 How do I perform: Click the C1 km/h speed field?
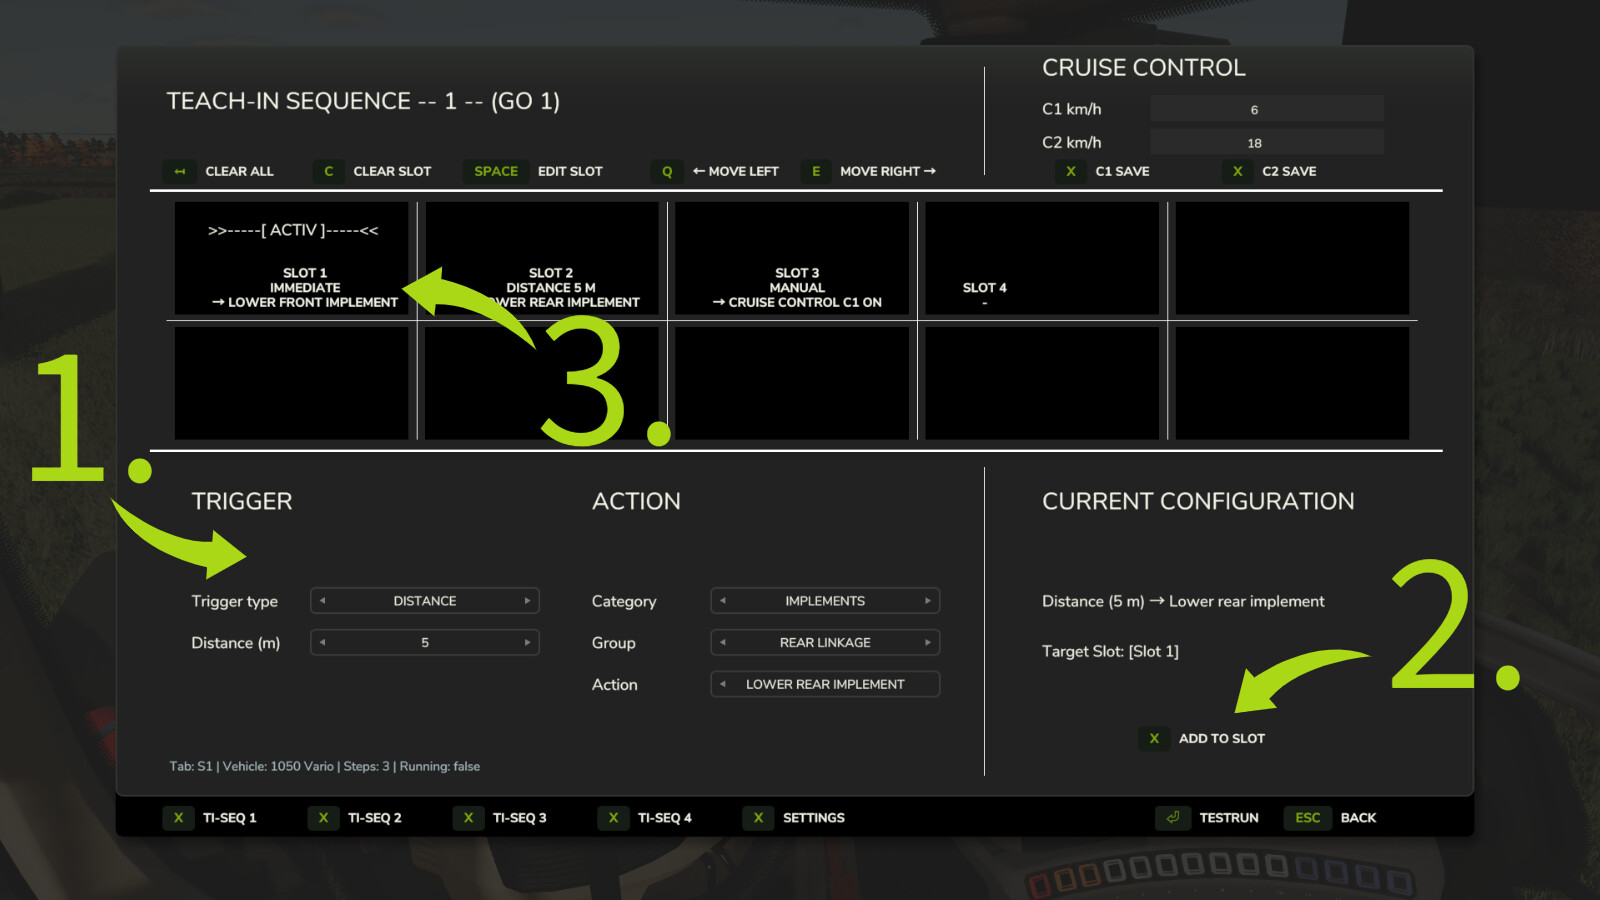1266,109
